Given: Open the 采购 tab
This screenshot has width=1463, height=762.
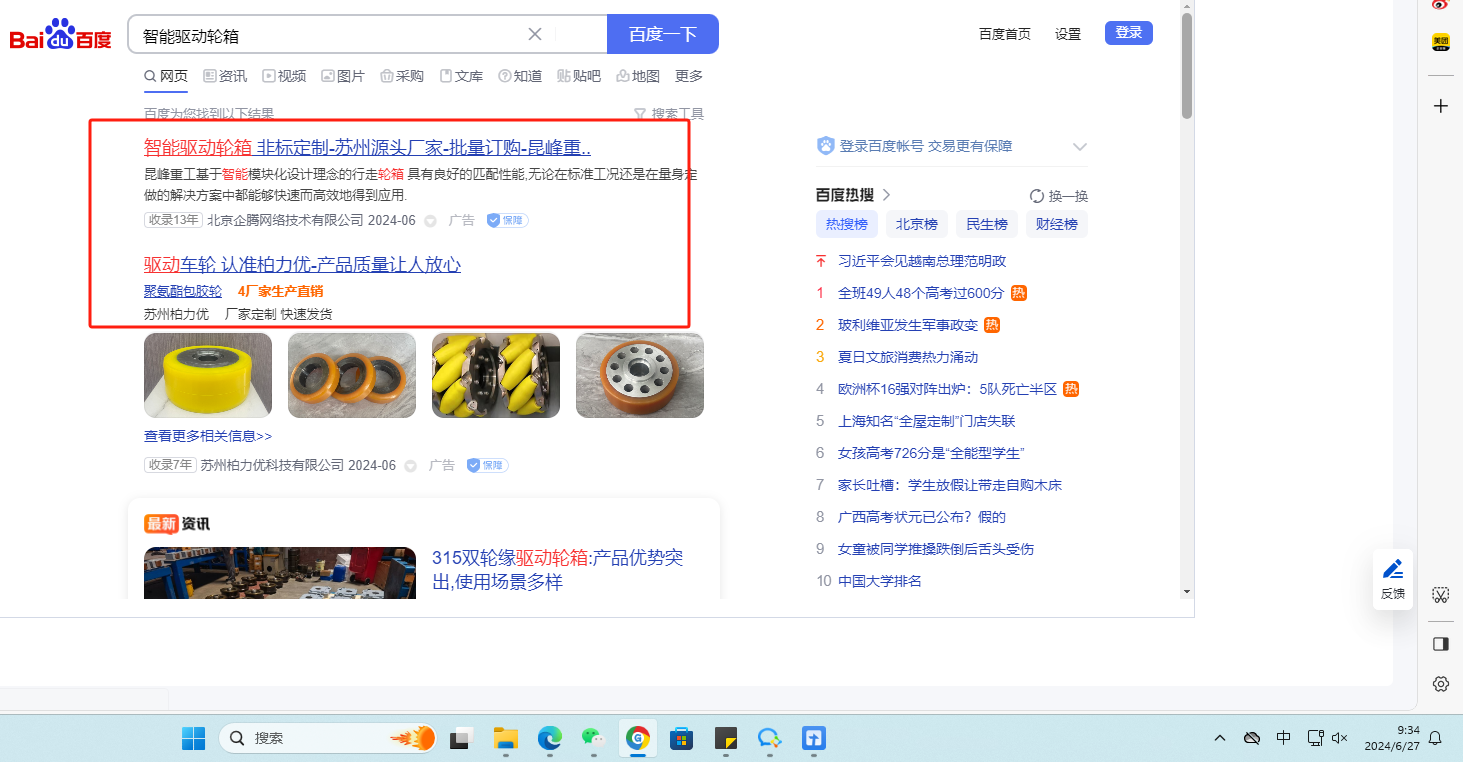Looking at the screenshot, I should (402, 76).
